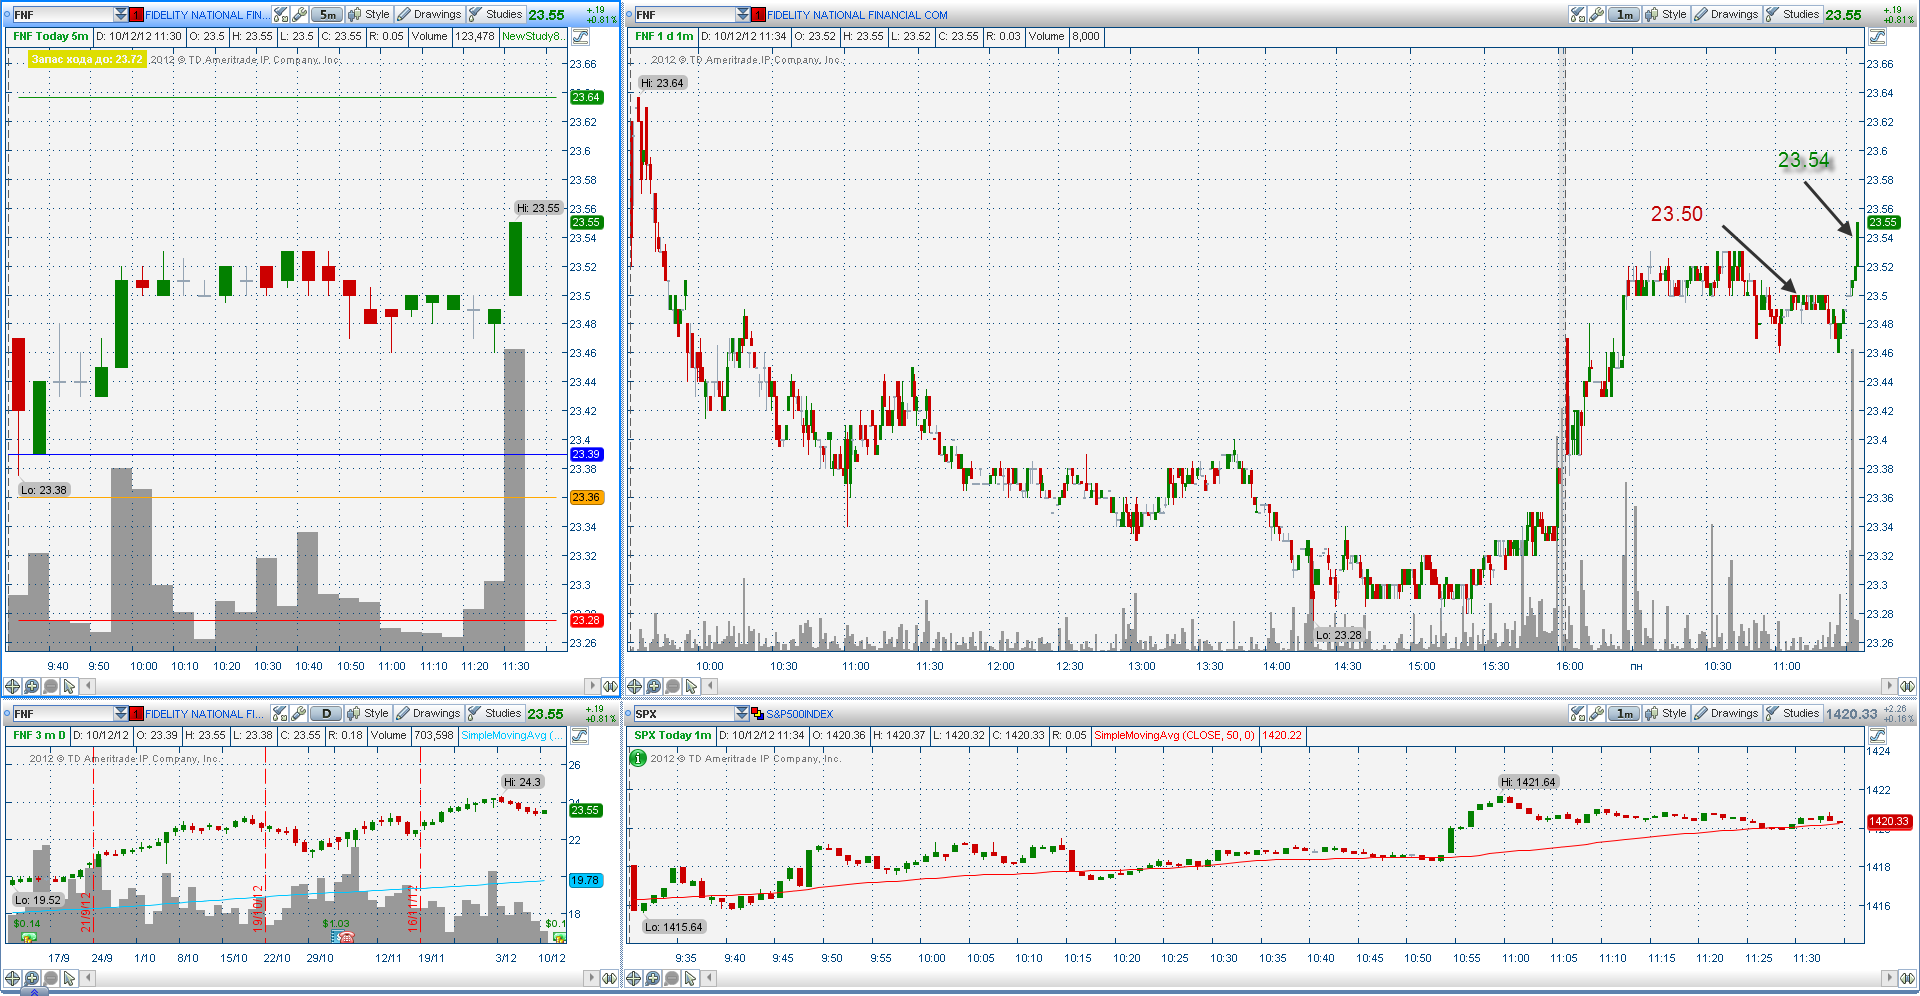Open 1m timeframe selector in FNF 1m chart

pyautogui.click(x=1625, y=14)
